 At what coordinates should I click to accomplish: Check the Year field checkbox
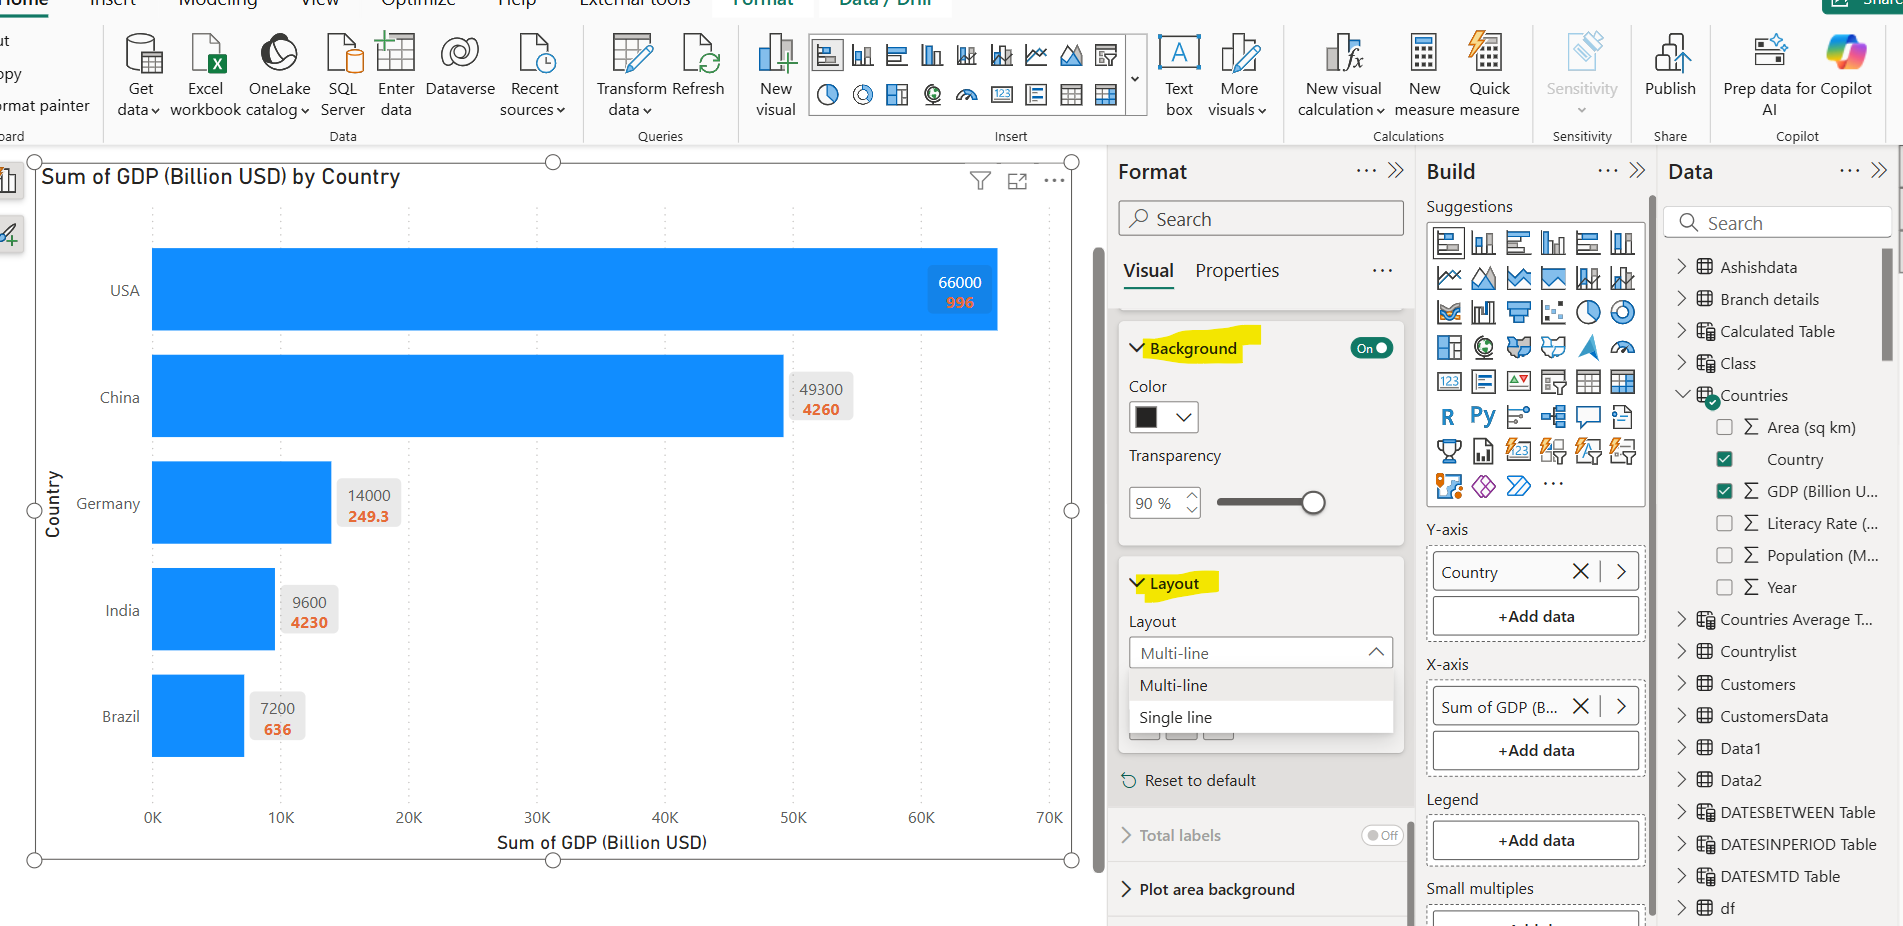tap(1724, 587)
